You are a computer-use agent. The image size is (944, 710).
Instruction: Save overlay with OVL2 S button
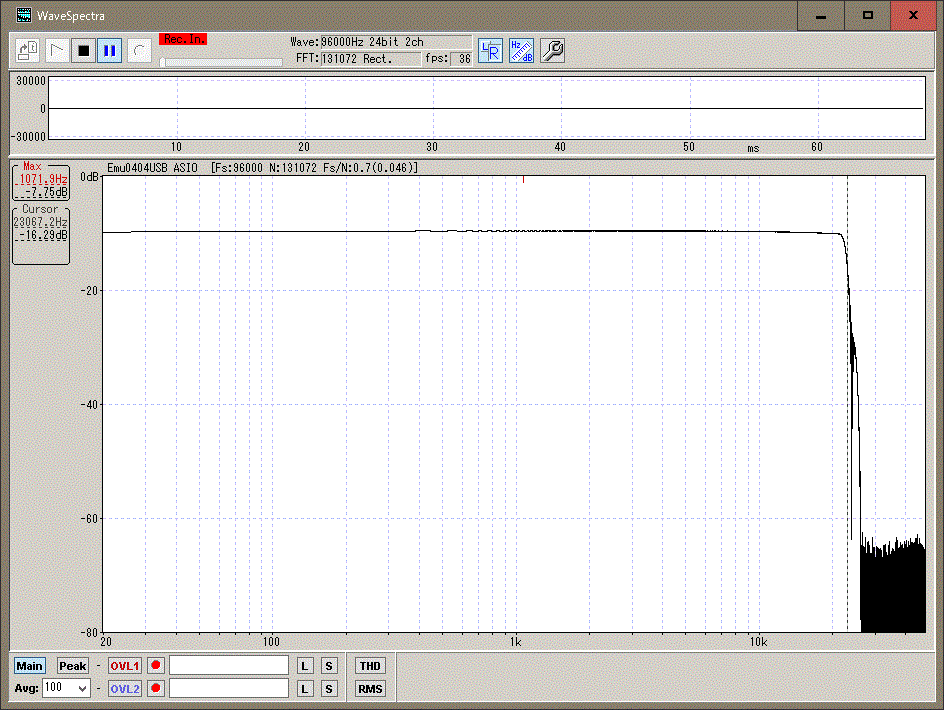[x=329, y=688]
